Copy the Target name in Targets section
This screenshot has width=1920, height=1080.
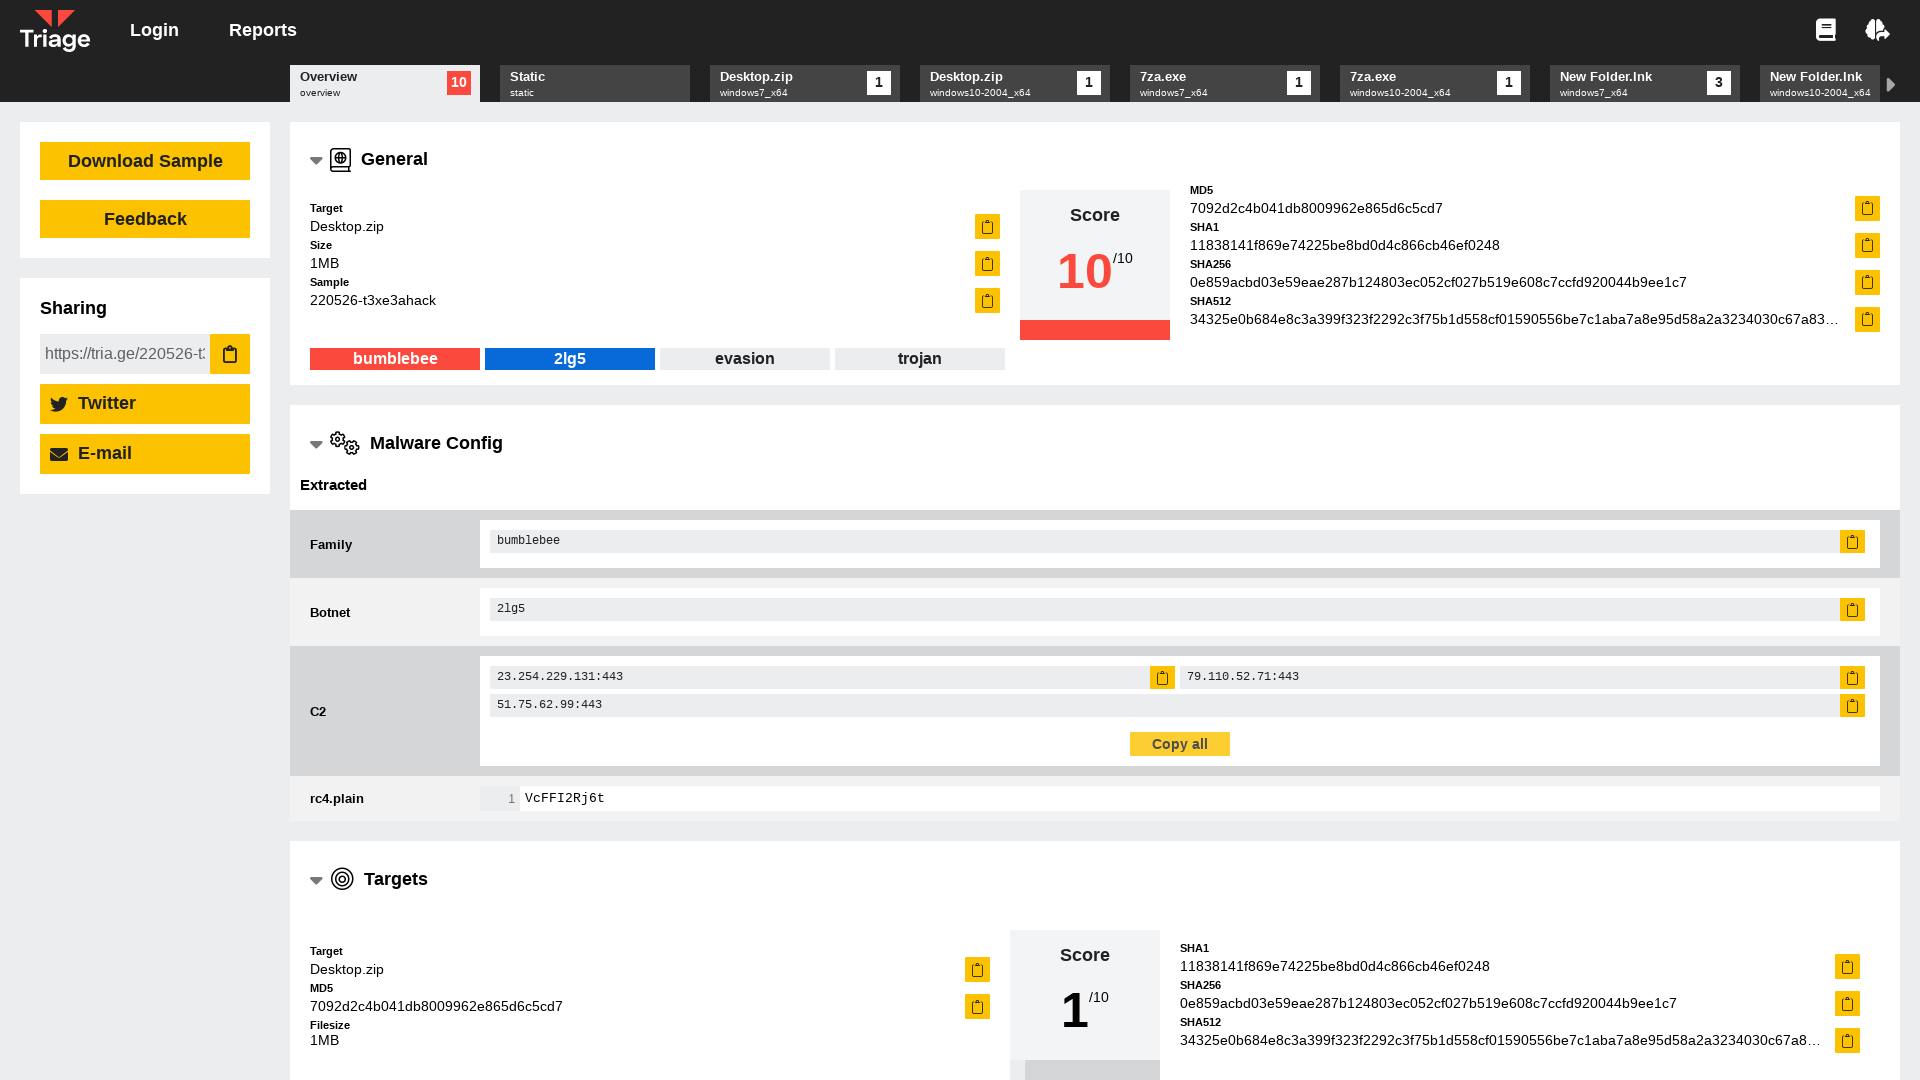[977, 969]
